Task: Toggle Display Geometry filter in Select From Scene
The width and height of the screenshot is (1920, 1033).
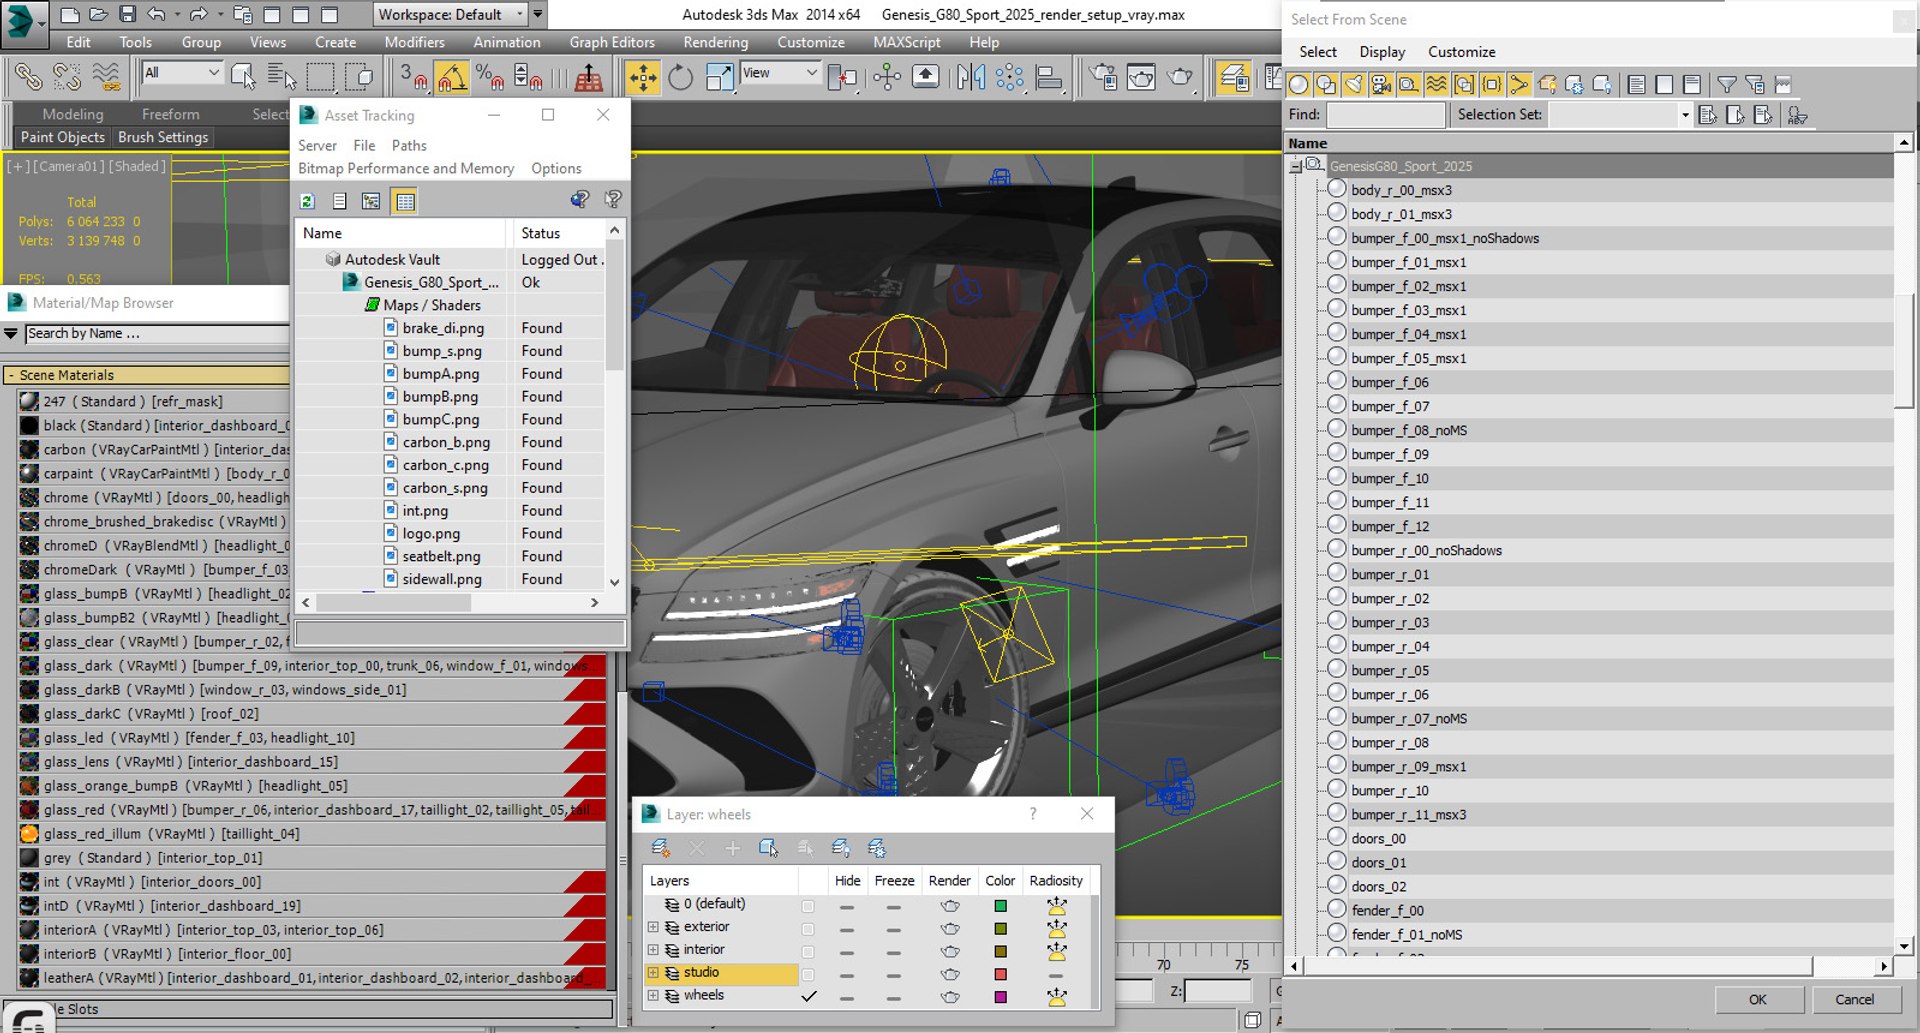Action: [x=1299, y=85]
